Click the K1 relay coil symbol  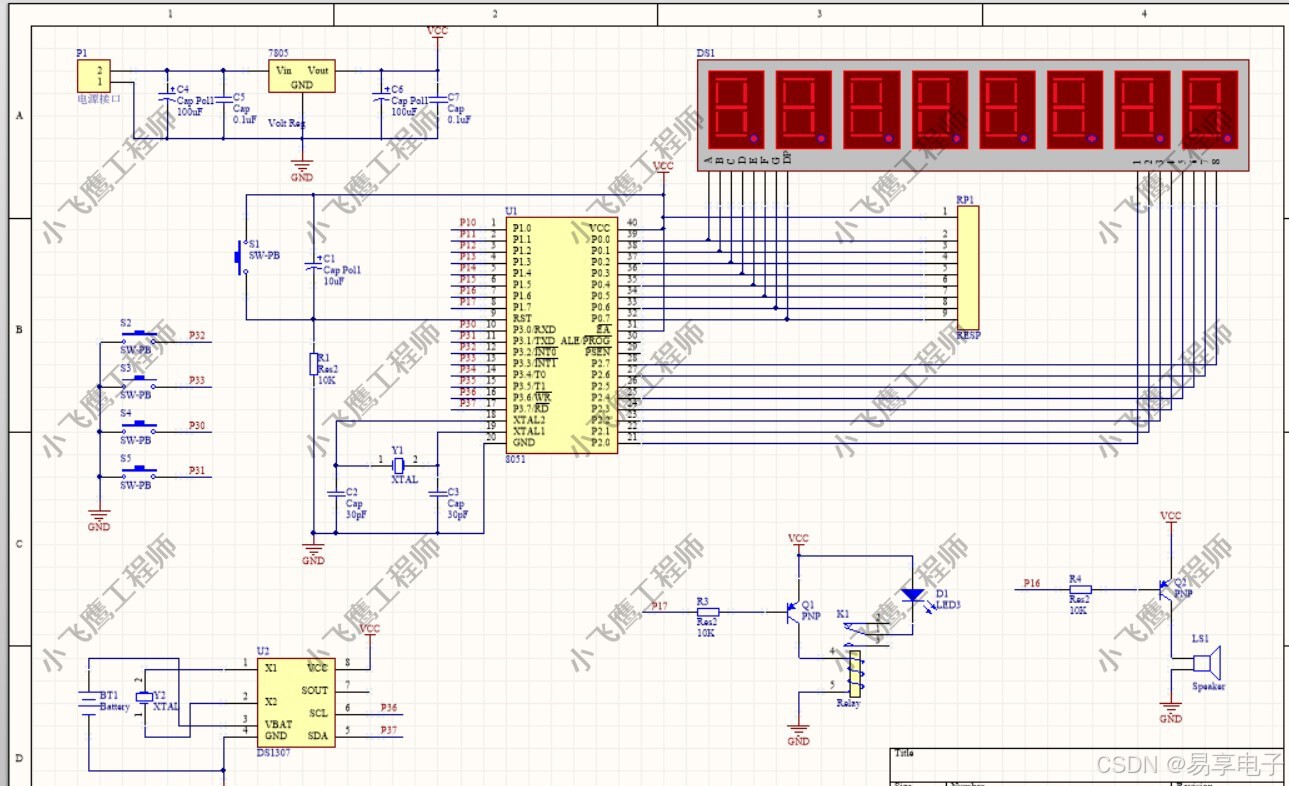tap(855, 674)
